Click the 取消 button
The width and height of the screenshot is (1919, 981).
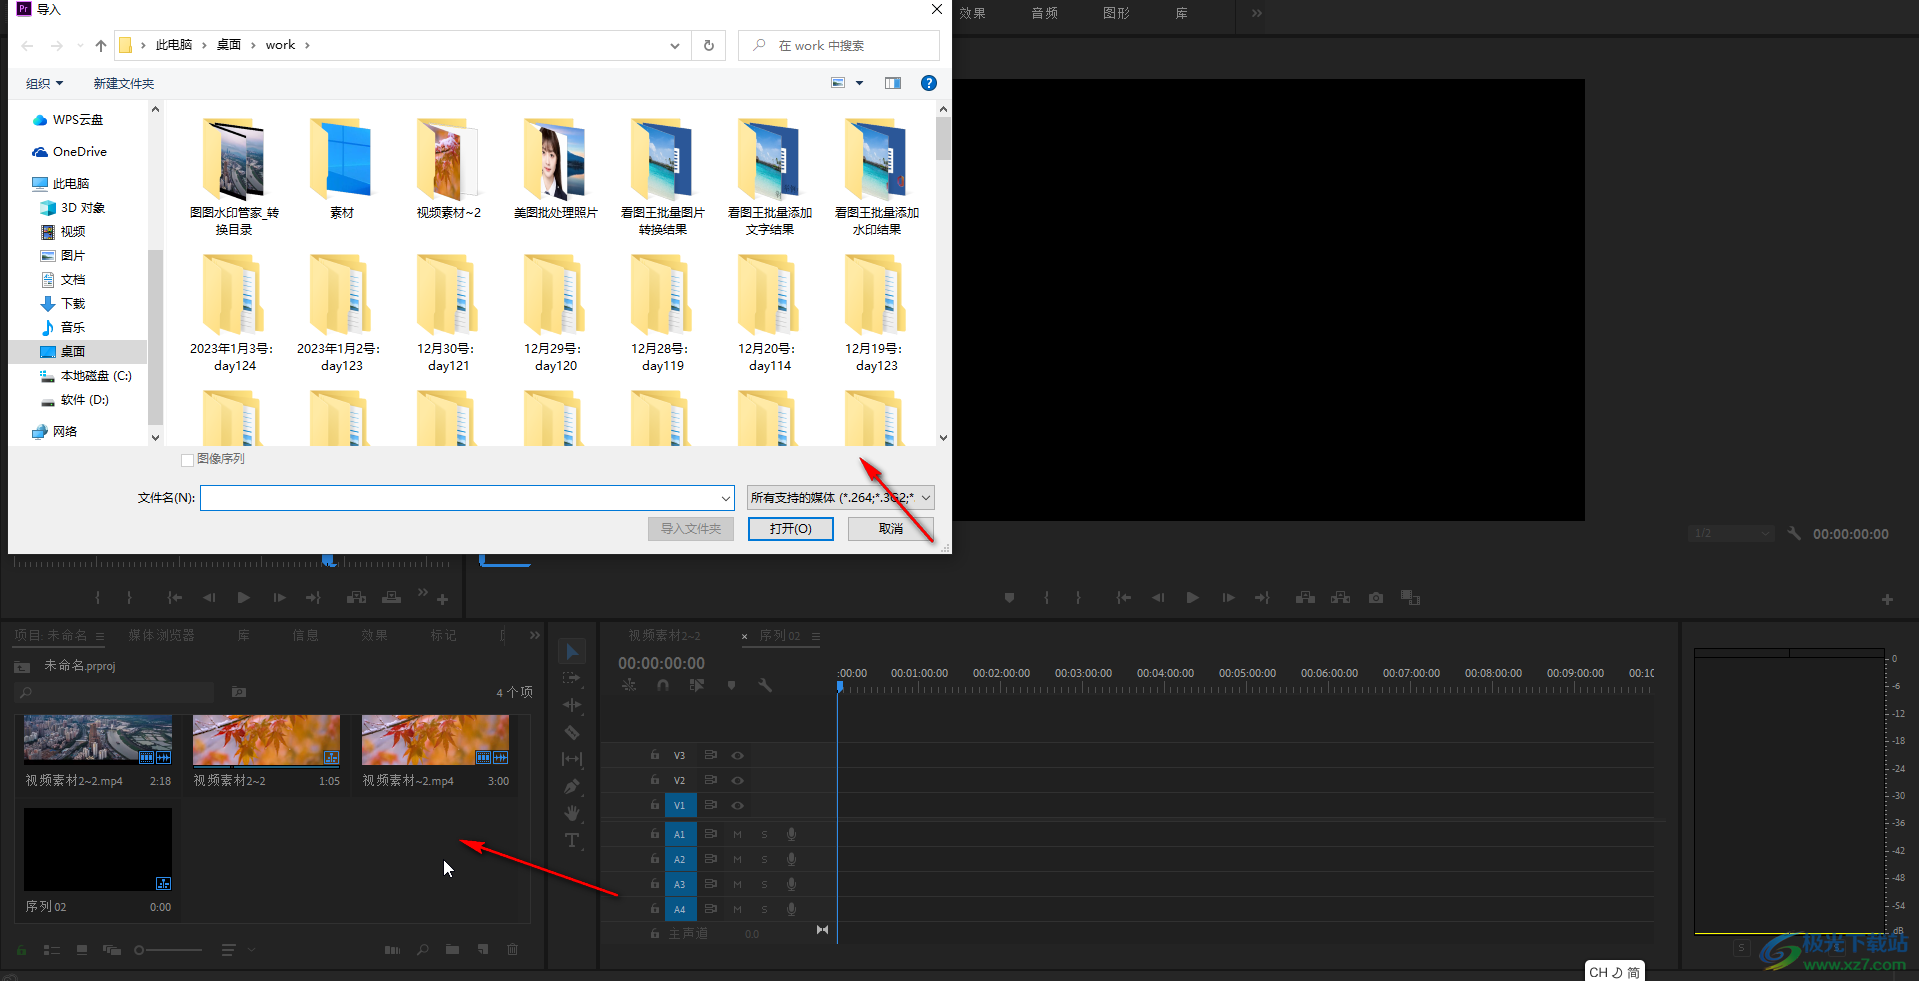891,529
